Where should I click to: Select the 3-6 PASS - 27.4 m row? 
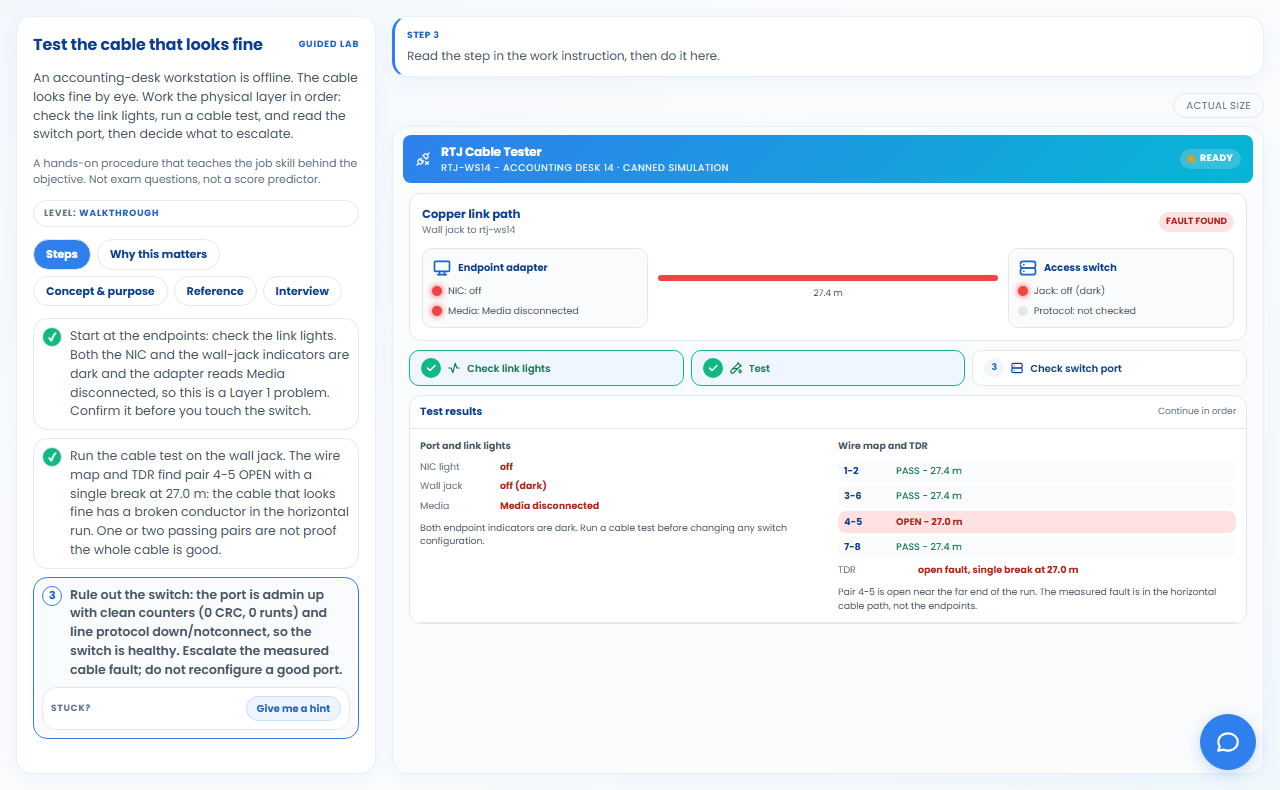coord(1037,496)
